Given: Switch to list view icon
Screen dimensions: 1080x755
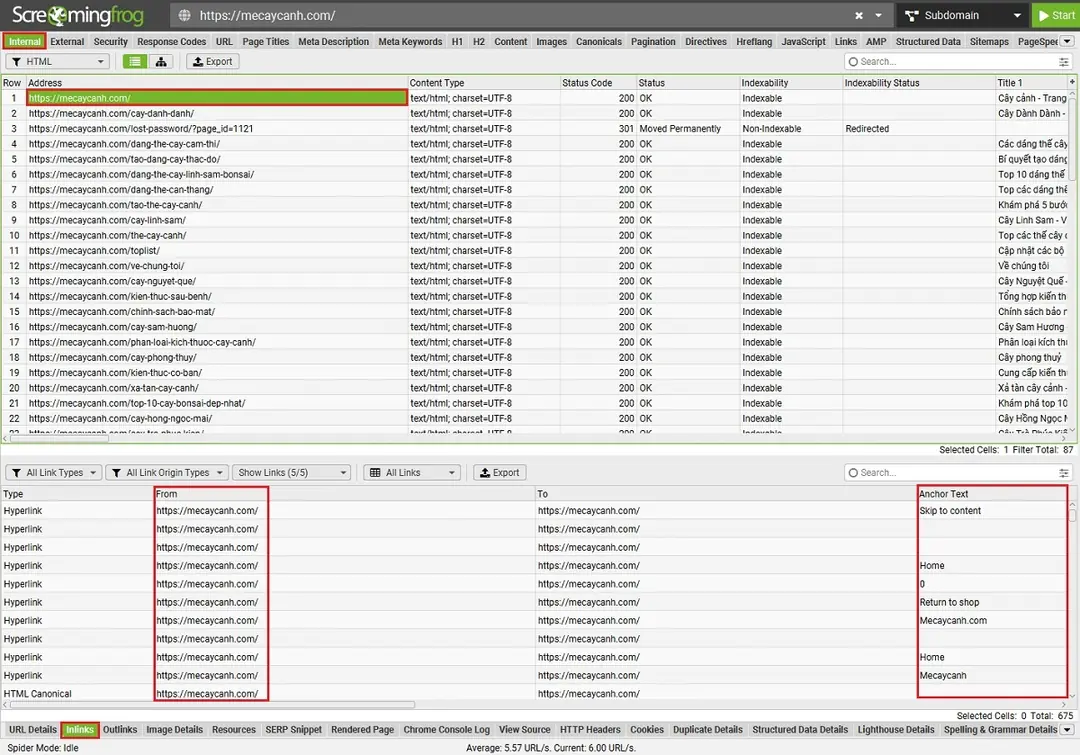Looking at the screenshot, I should (135, 62).
